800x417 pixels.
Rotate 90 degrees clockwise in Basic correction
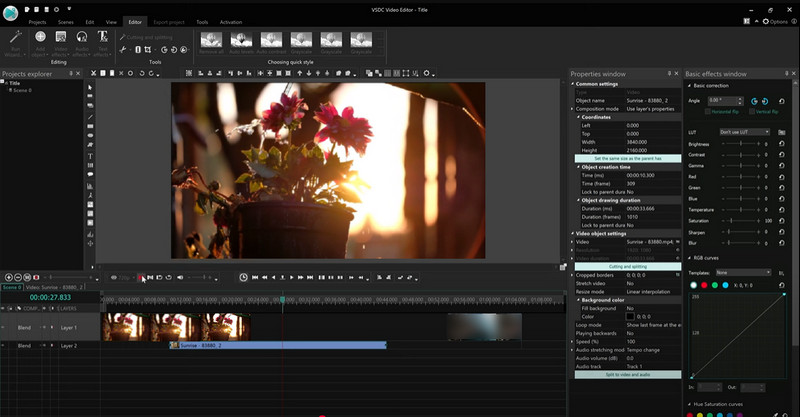click(x=765, y=101)
